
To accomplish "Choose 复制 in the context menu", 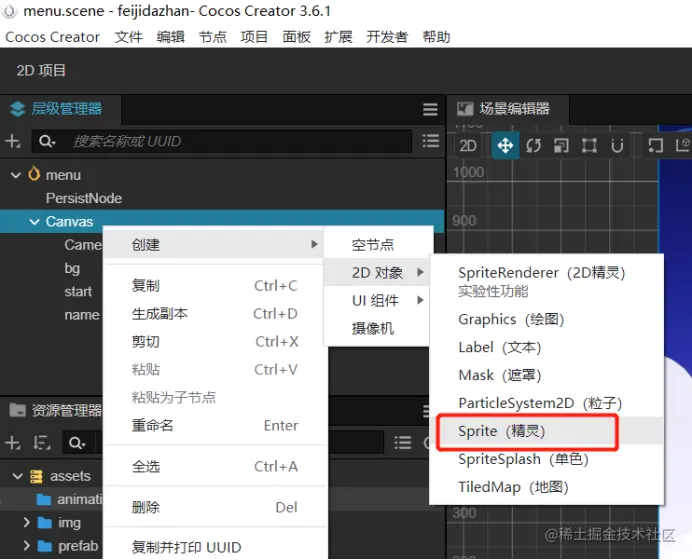I will tap(214, 286).
